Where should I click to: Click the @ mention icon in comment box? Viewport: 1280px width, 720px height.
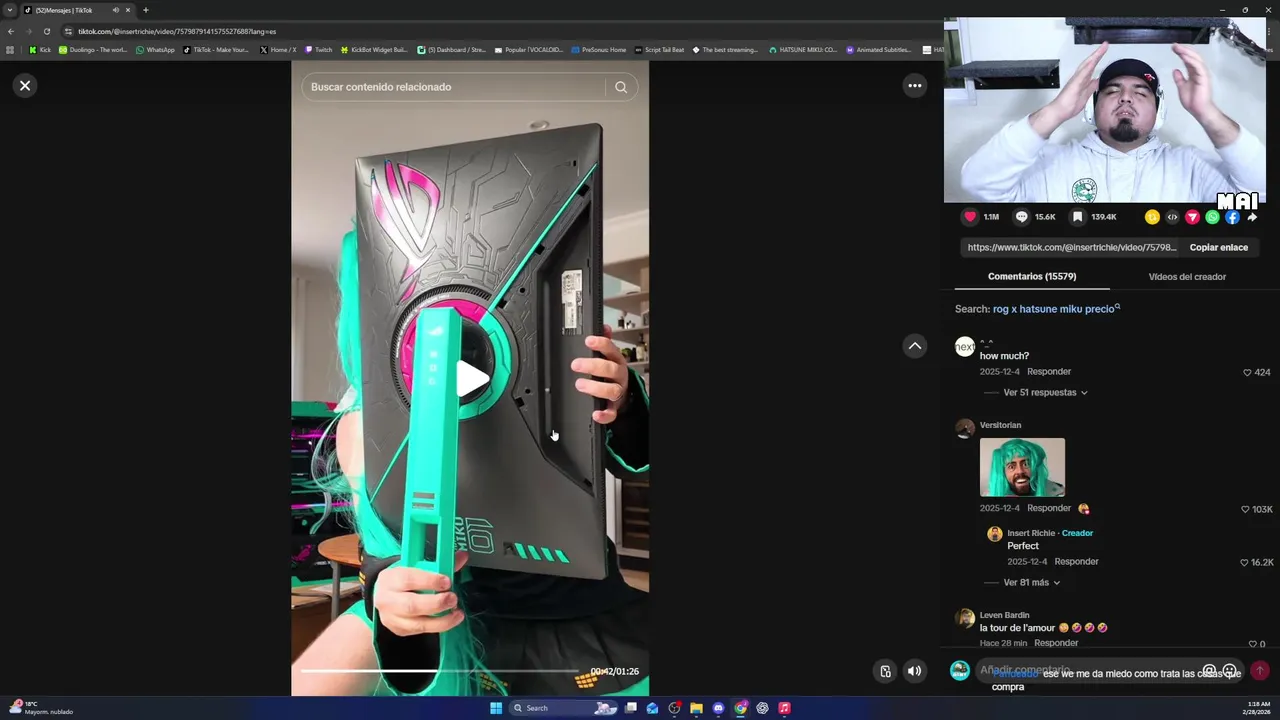(x=1209, y=671)
